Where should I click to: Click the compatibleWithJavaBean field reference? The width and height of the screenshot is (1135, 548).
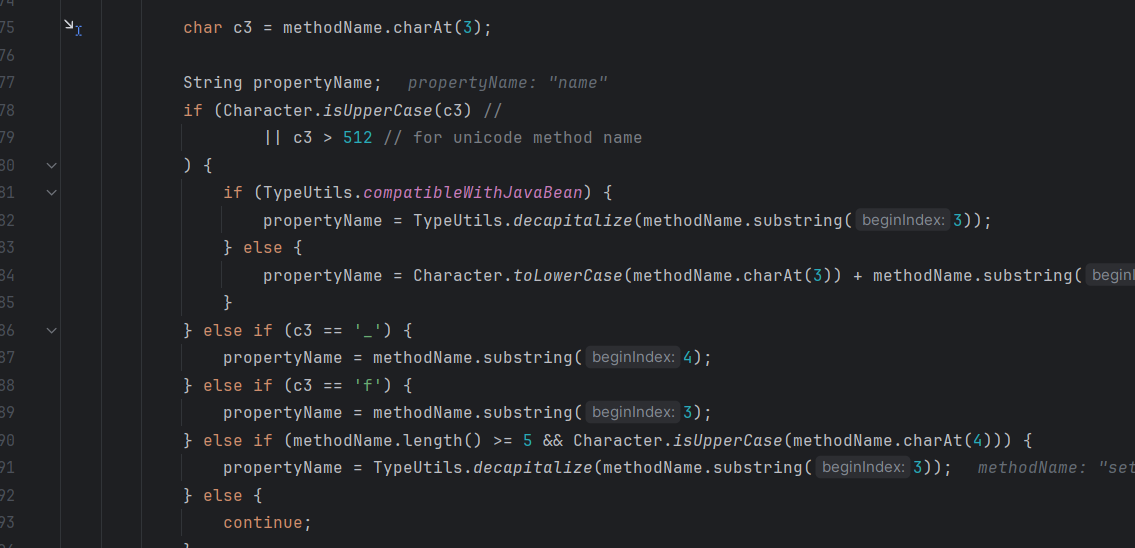pos(473,192)
